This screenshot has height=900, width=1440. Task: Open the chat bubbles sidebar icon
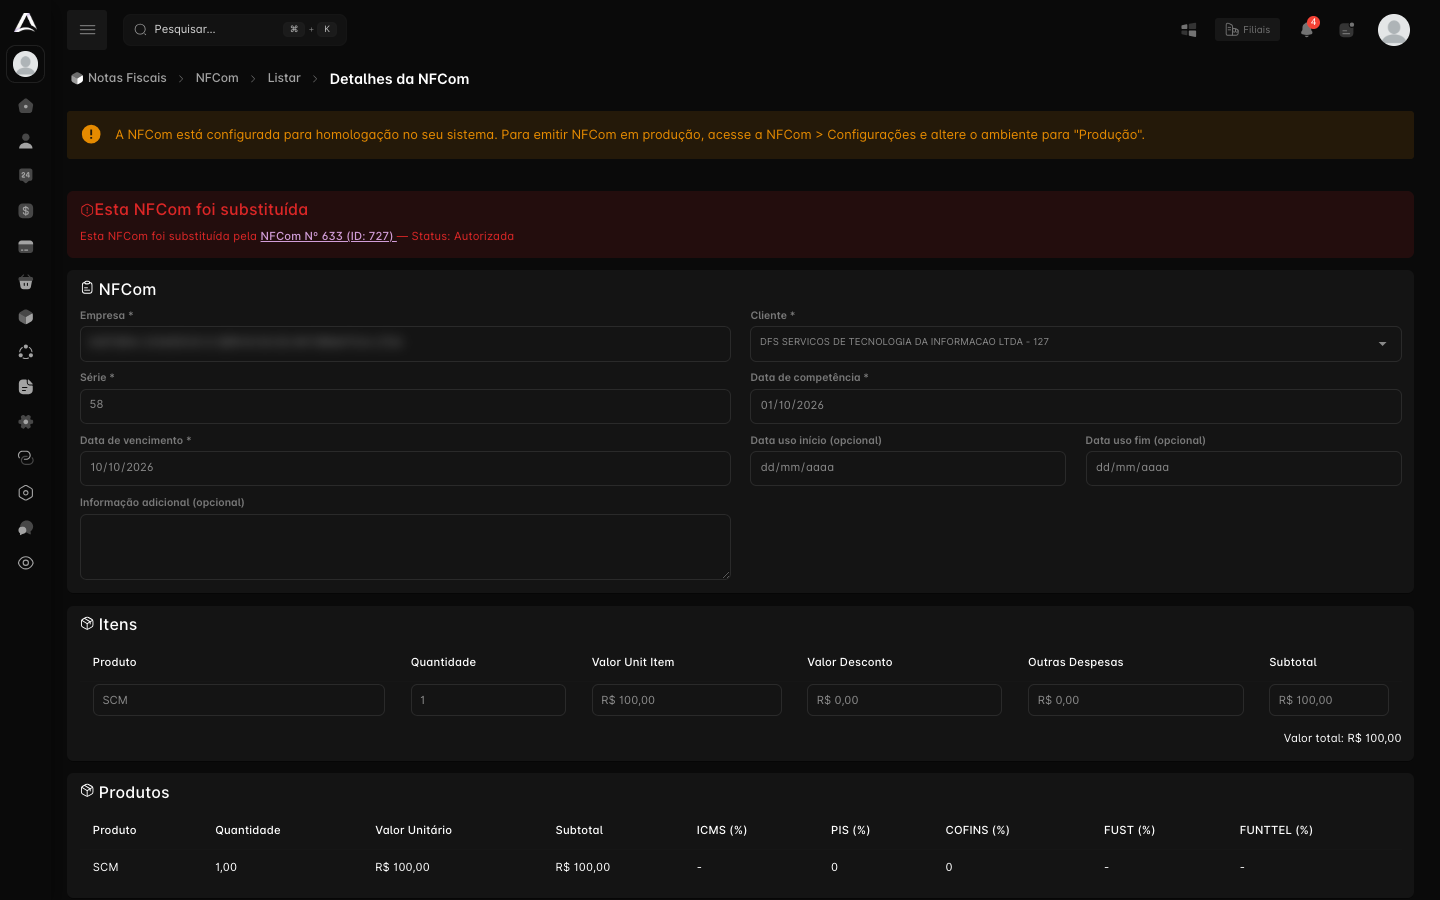(x=26, y=528)
